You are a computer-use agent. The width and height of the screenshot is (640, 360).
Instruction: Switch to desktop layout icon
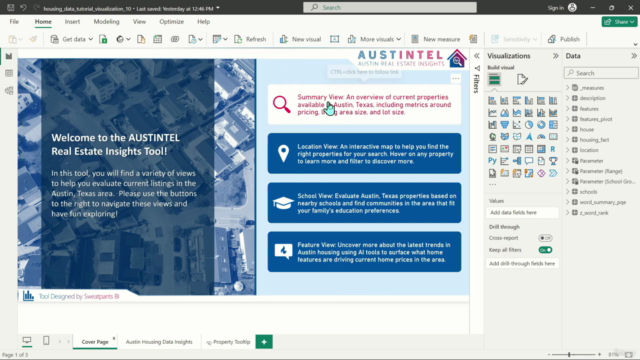[x=27, y=340]
